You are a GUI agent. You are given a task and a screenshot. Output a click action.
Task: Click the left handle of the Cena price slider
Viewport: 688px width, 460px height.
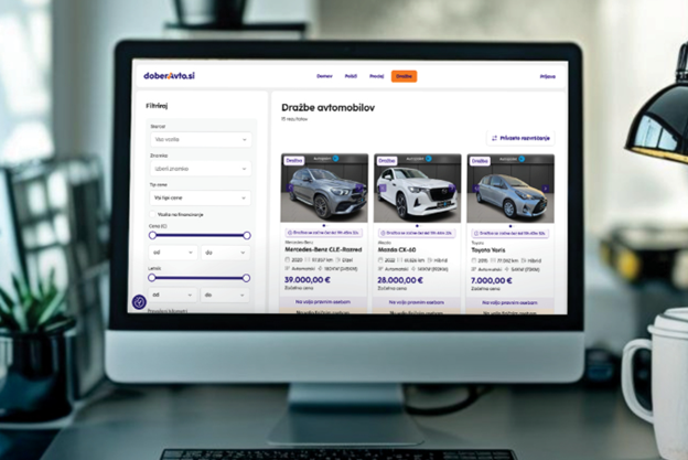152,235
